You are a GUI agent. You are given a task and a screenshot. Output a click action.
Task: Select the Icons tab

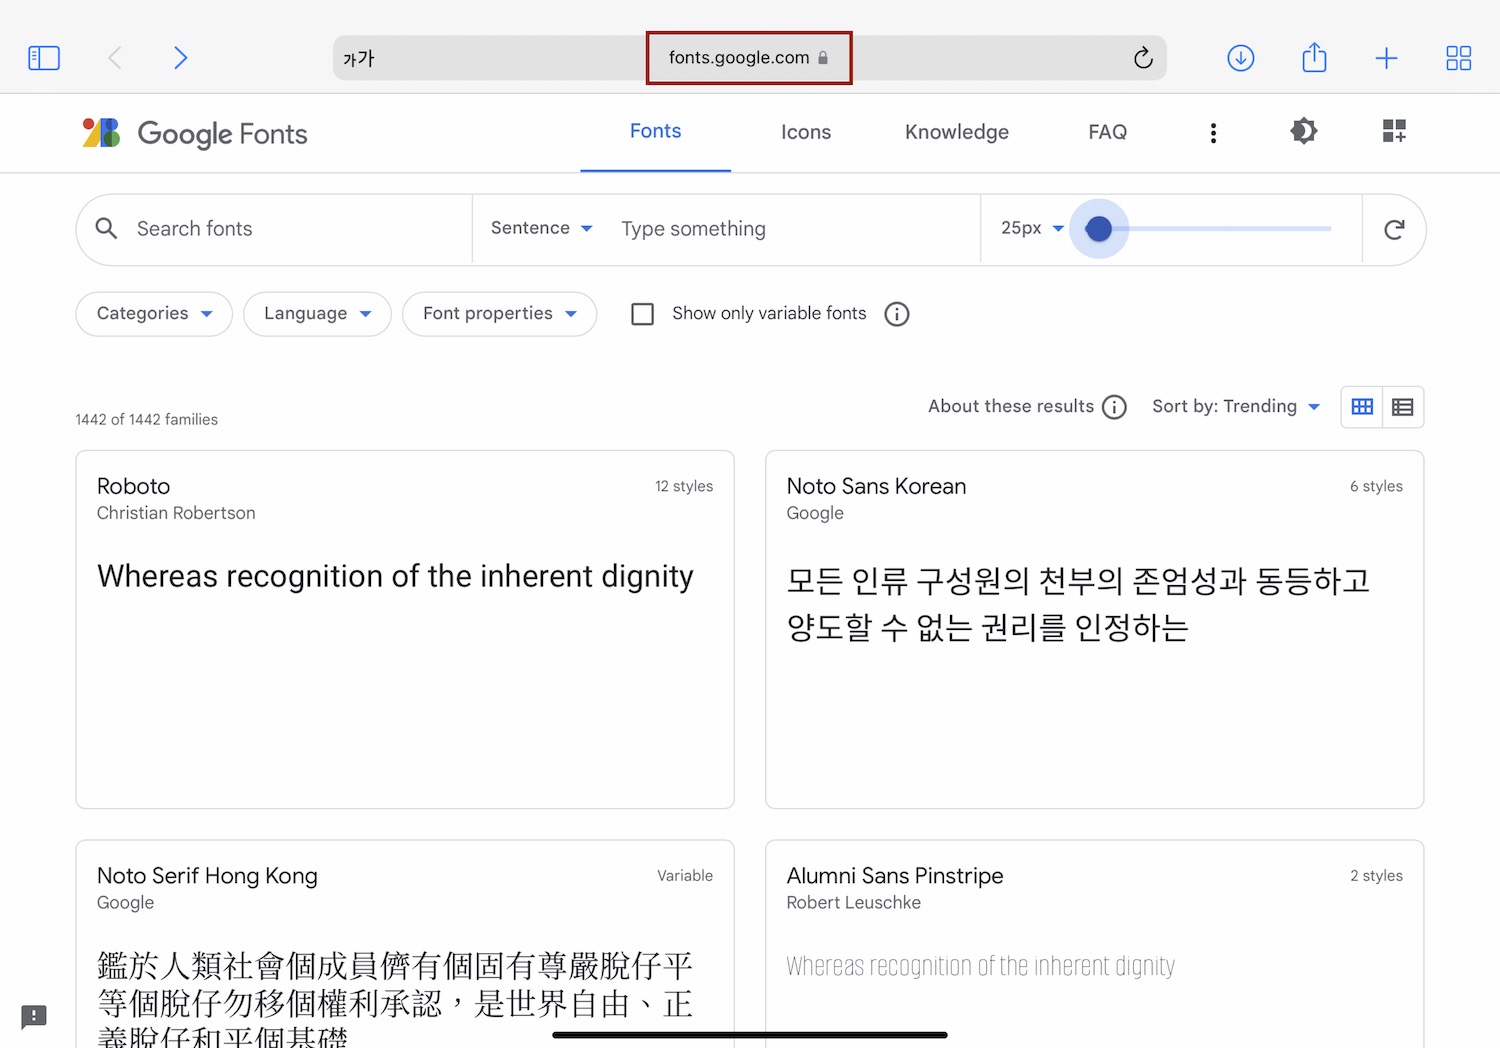tap(806, 132)
